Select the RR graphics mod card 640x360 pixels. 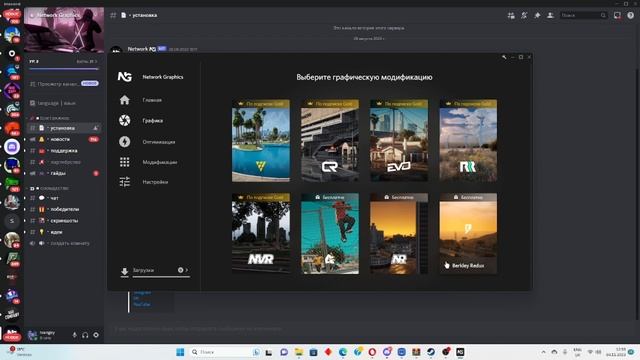click(x=468, y=140)
